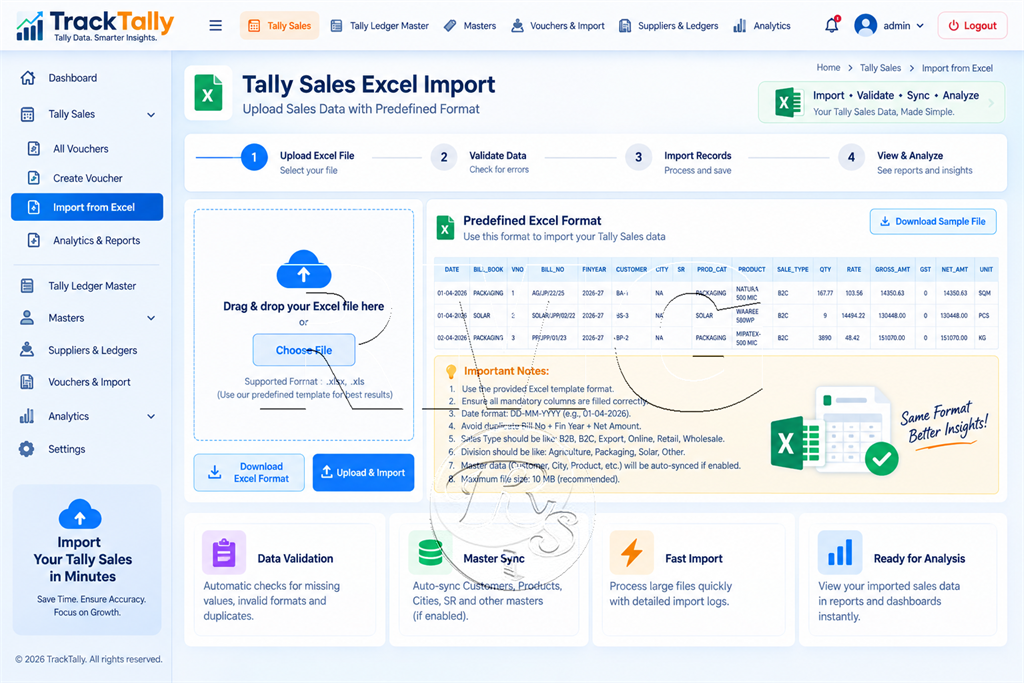Open the notifications bell

tap(831, 25)
